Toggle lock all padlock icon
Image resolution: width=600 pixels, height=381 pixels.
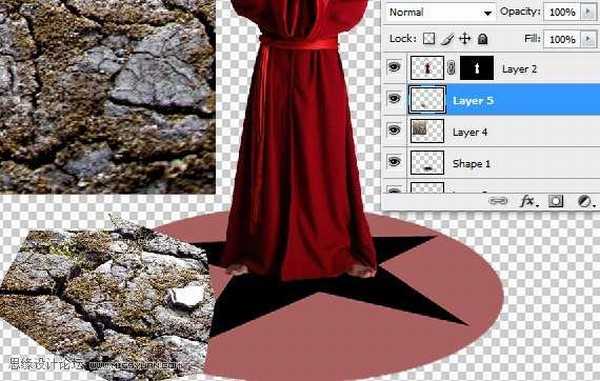(483, 39)
